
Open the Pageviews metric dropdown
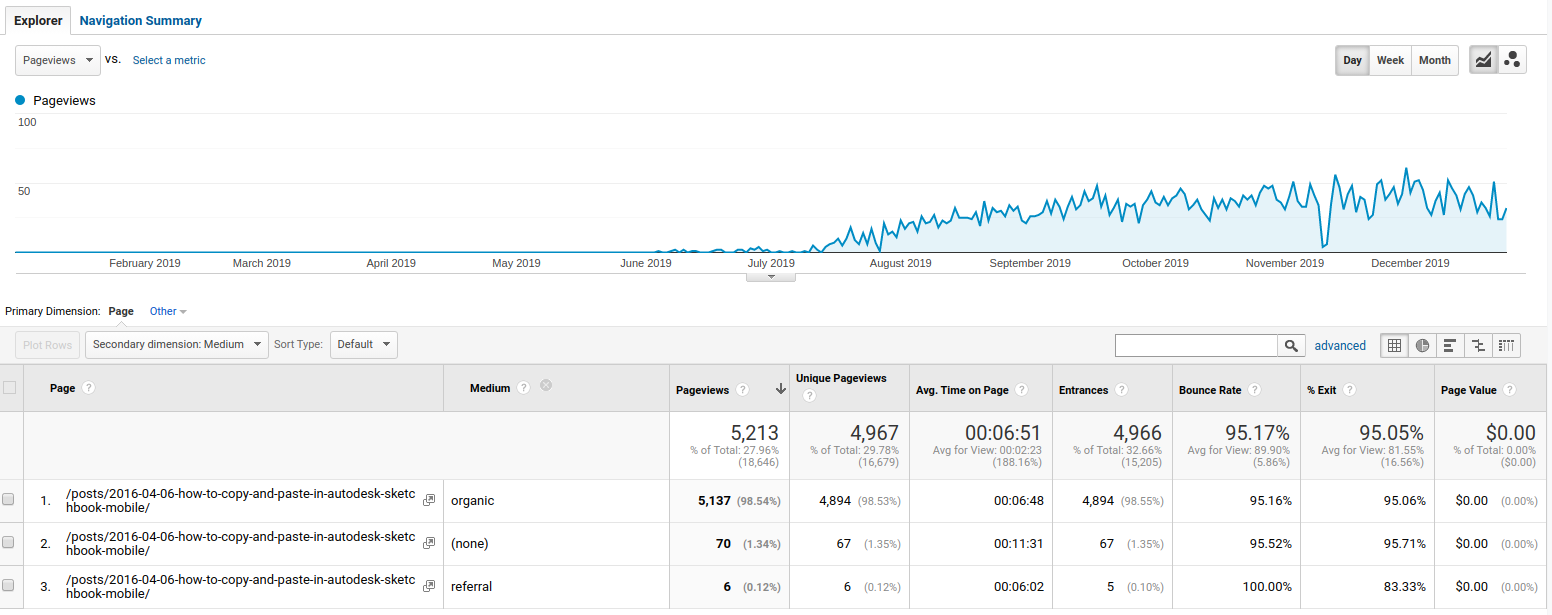tap(57, 60)
